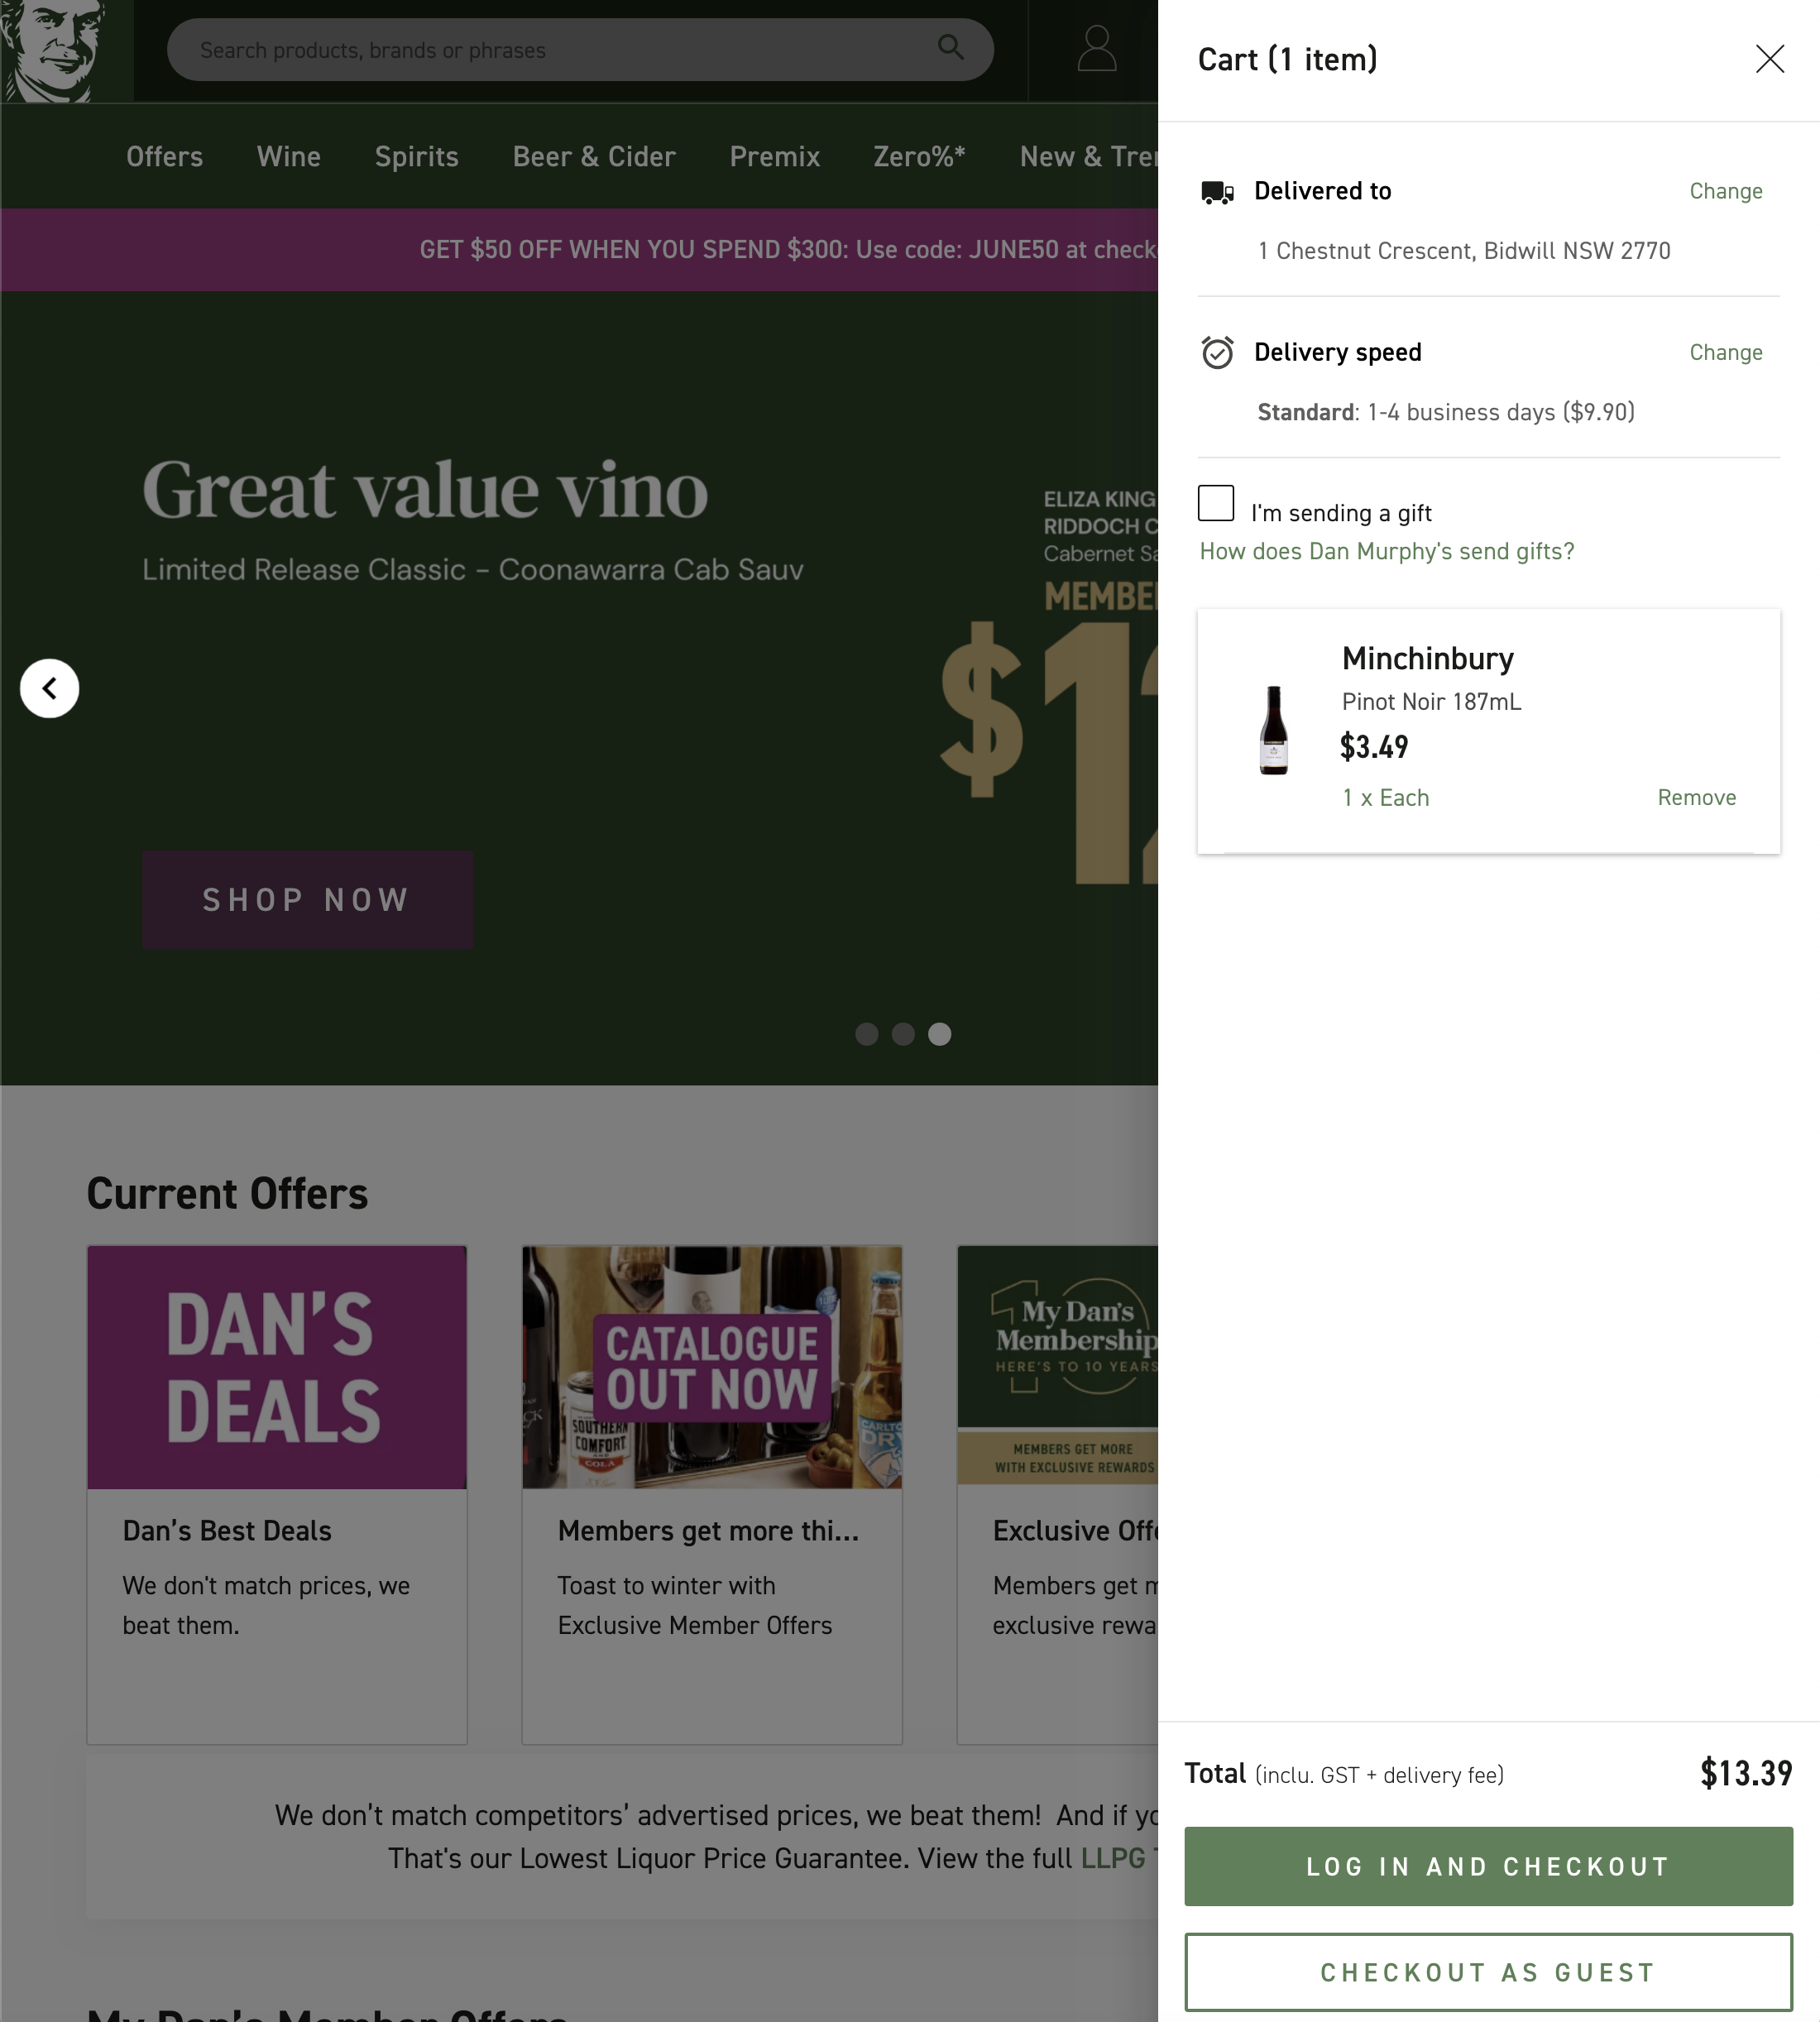Close the cart panel with the X
The image size is (1820, 2022).
tap(1770, 59)
